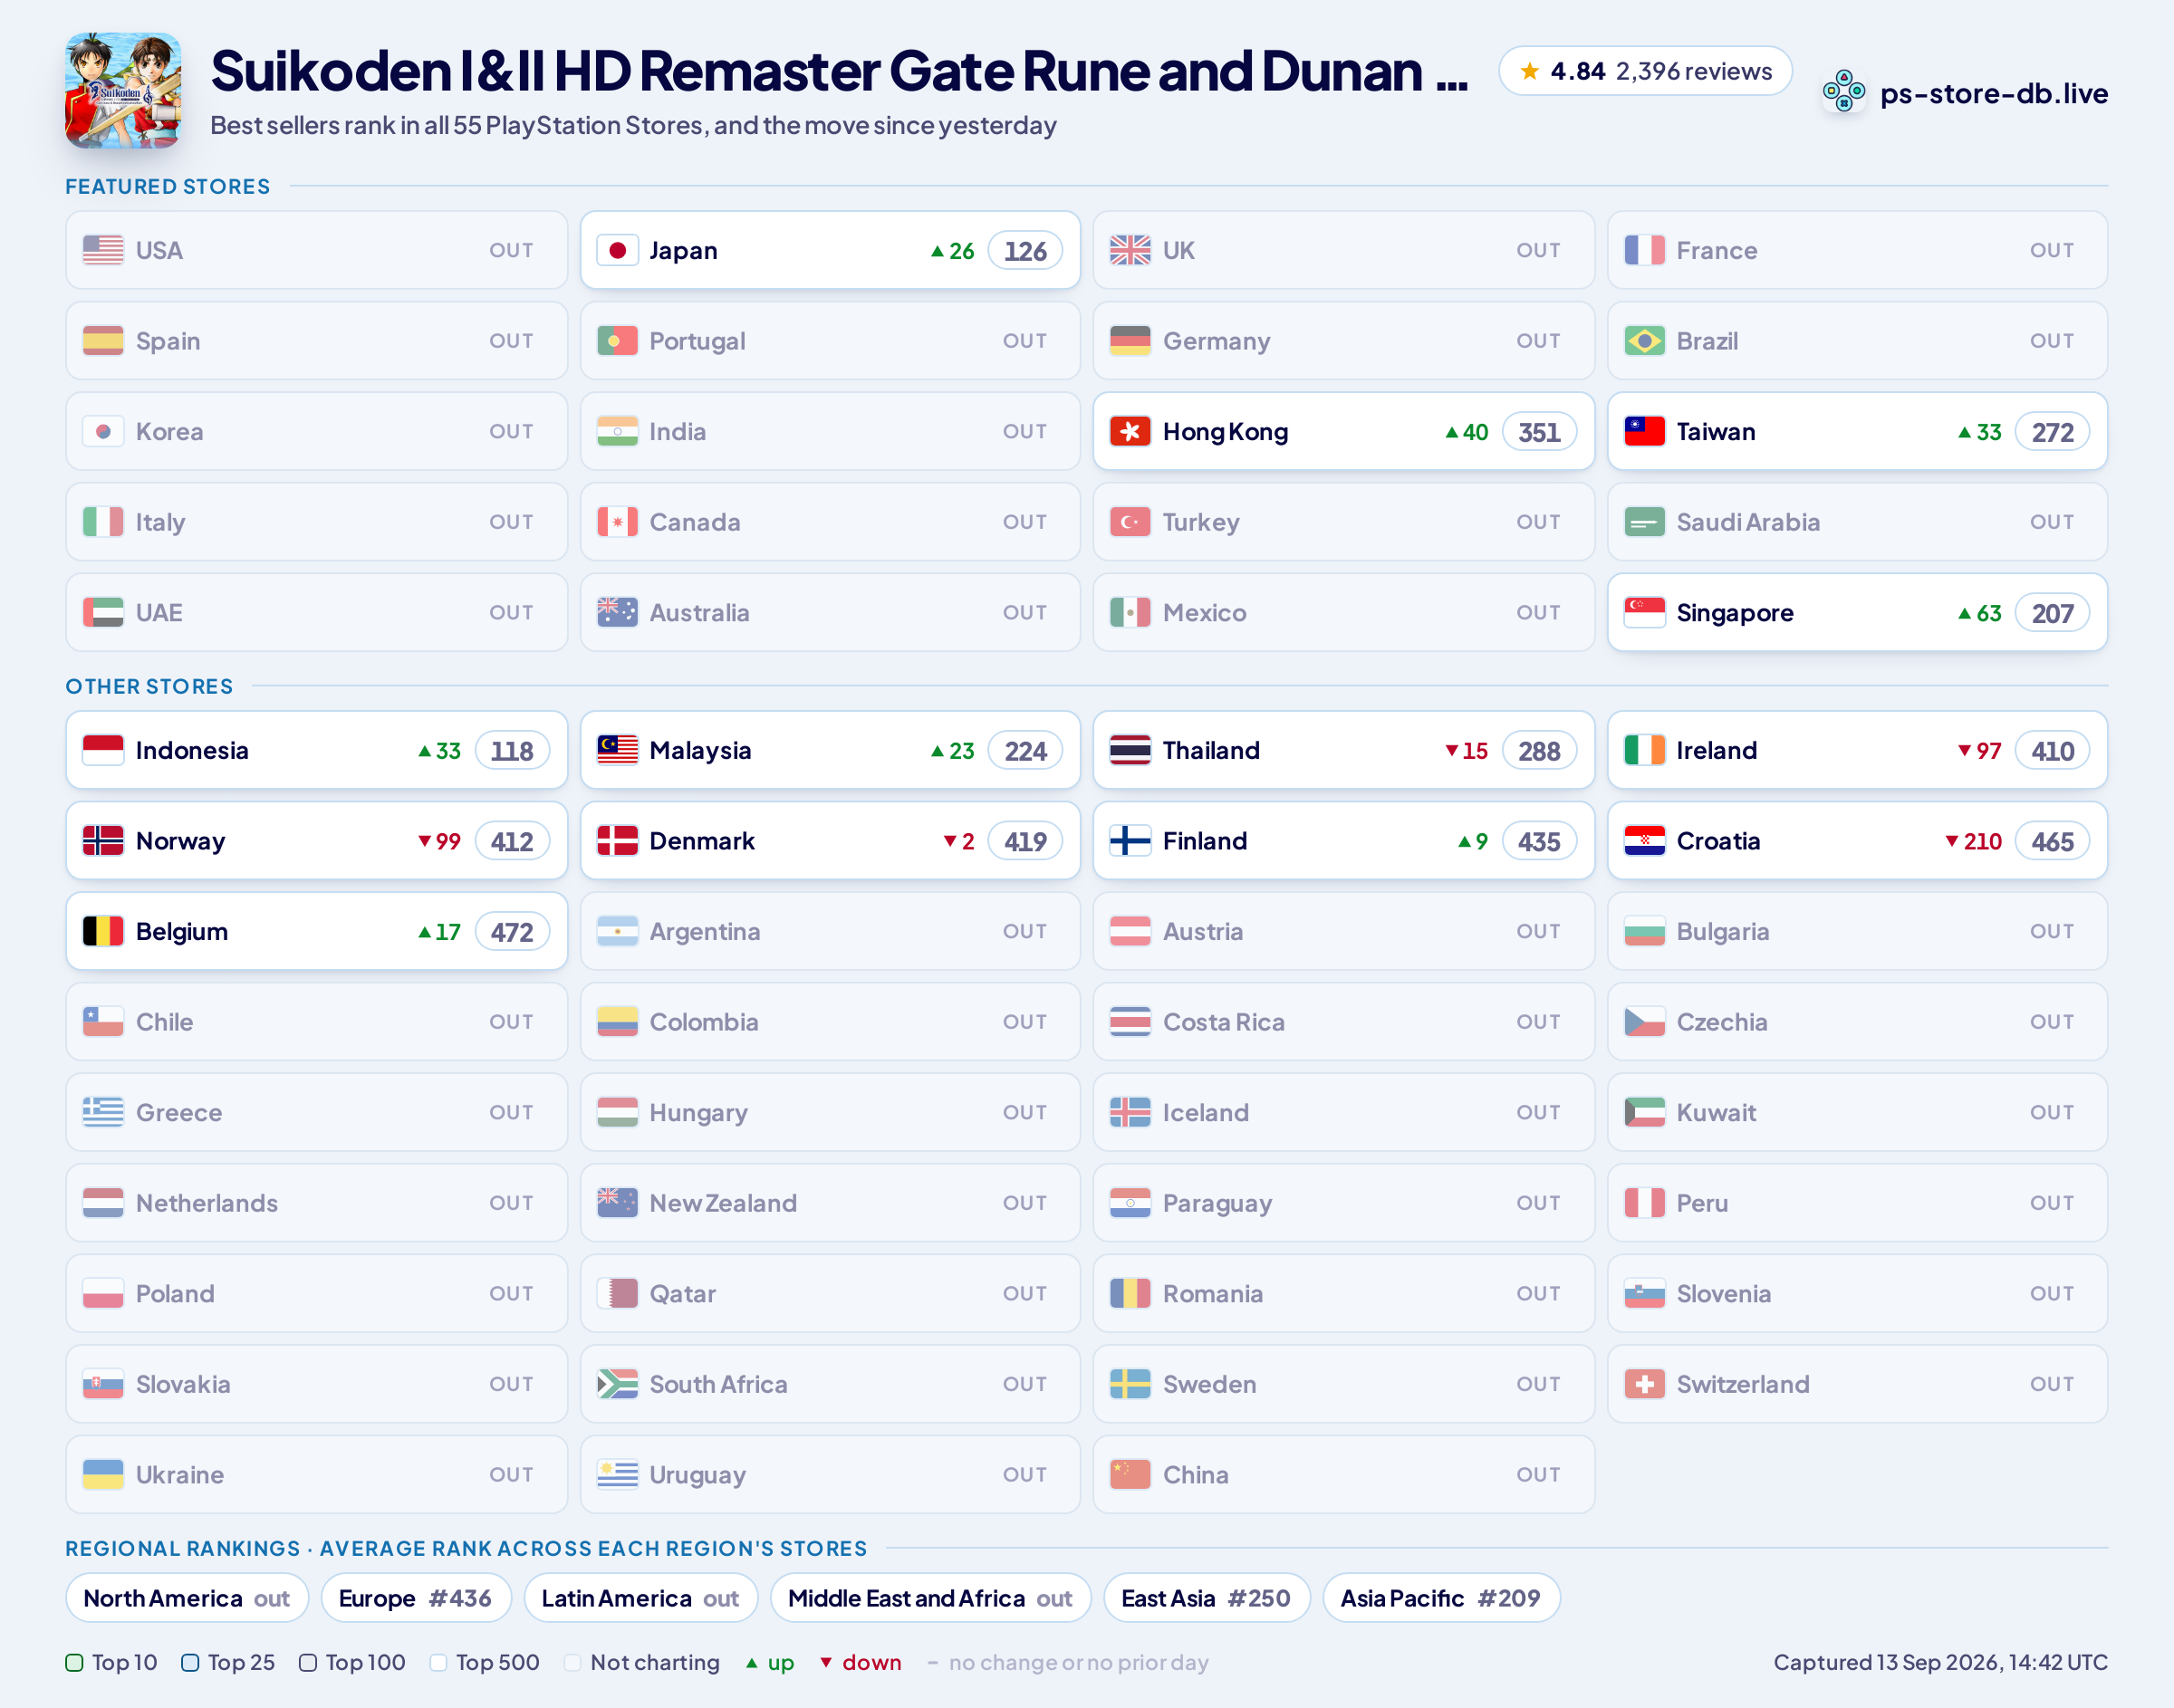This screenshot has width=2174, height=1708.
Task: Click the Taiwan flag icon
Action: tap(1644, 431)
